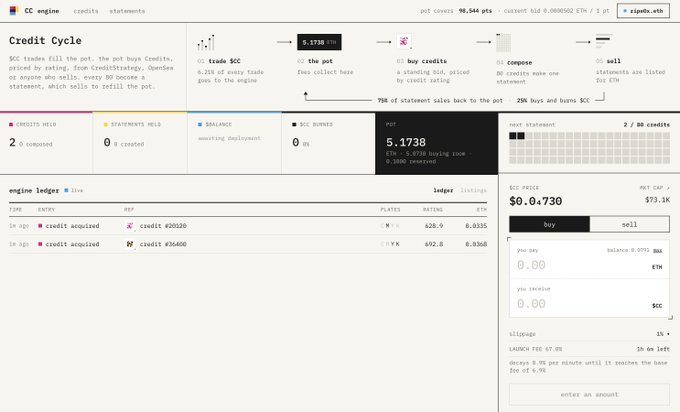Screen dimensions: 680x412
Task: Switch to the listings tab
Action: tap(473, 190)
